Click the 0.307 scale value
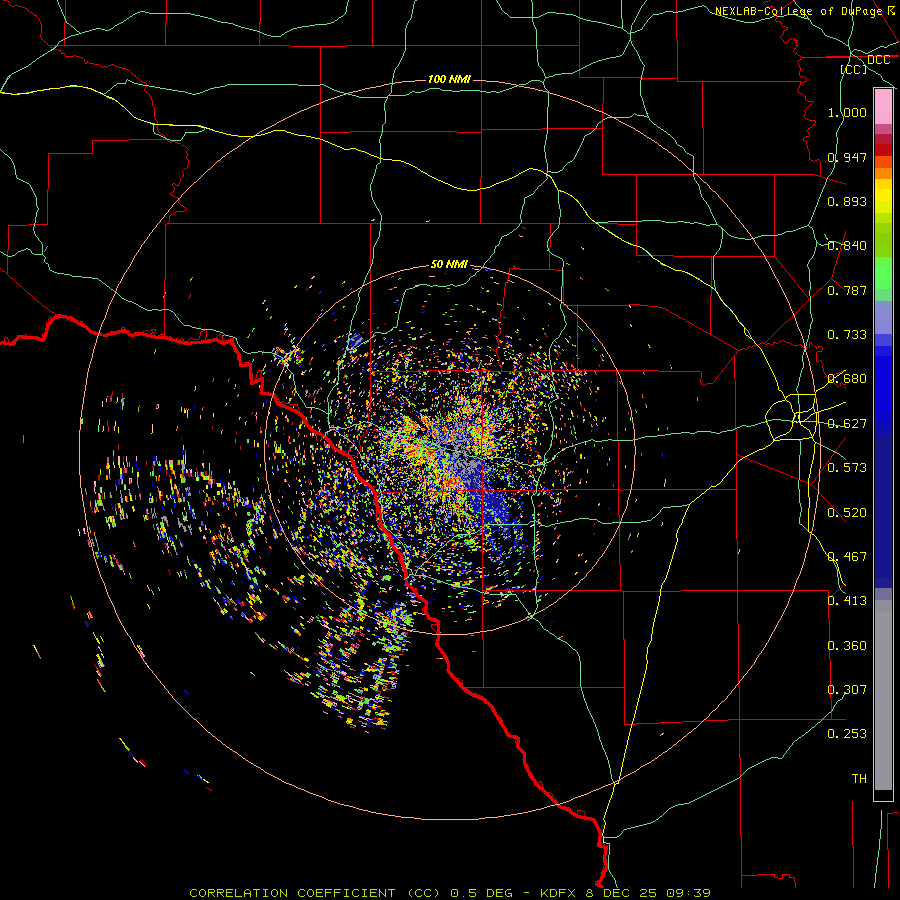Image resolution: width=900 pixels, height=900 pixels. [x=847, y=690]
